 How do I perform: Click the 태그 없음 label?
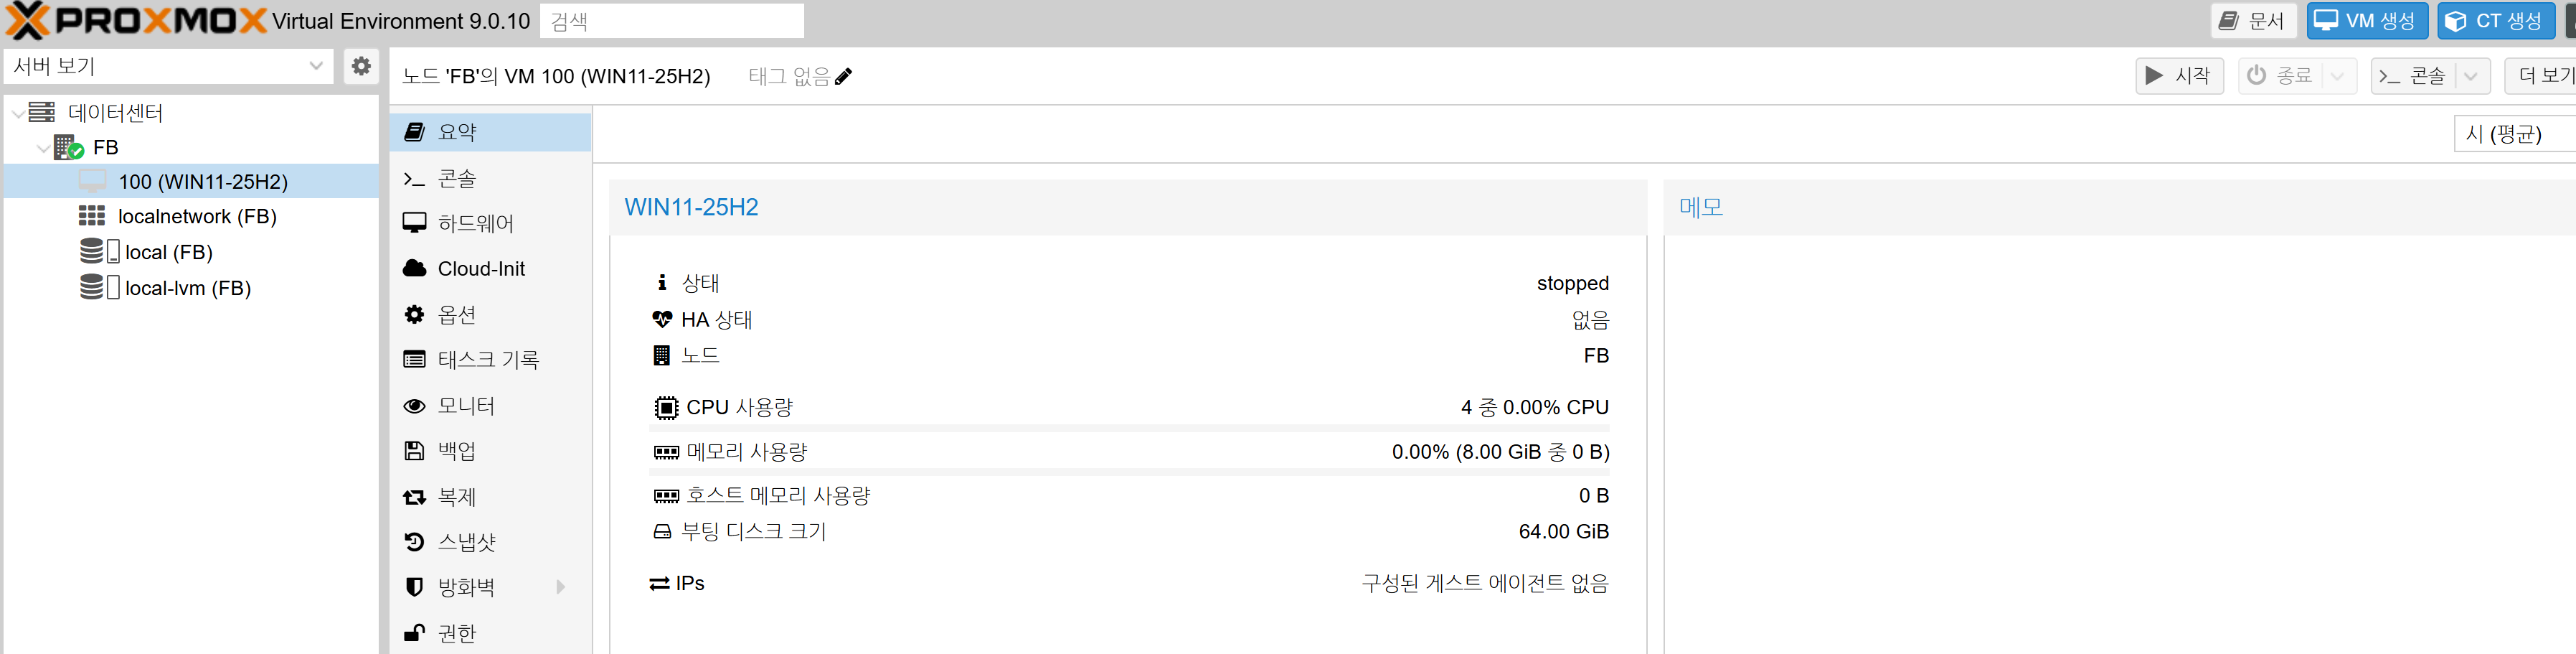pos(789,76)
